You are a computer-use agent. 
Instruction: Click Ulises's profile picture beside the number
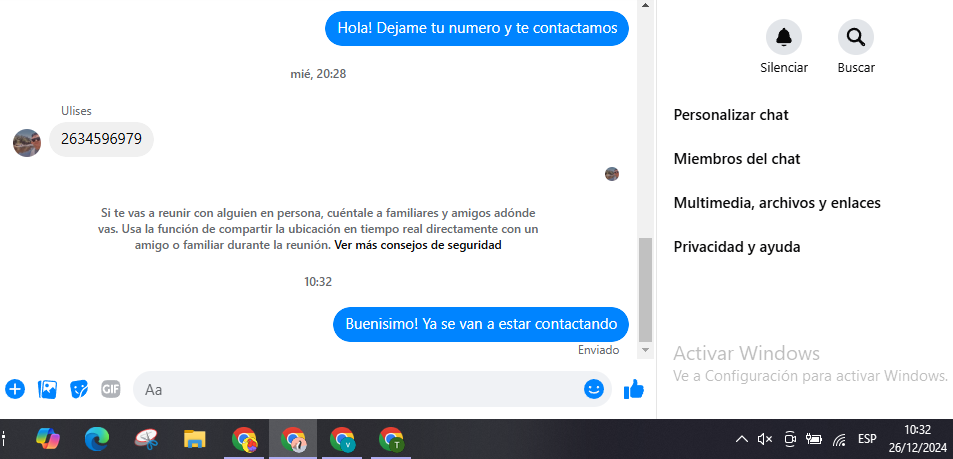(27, 143)
